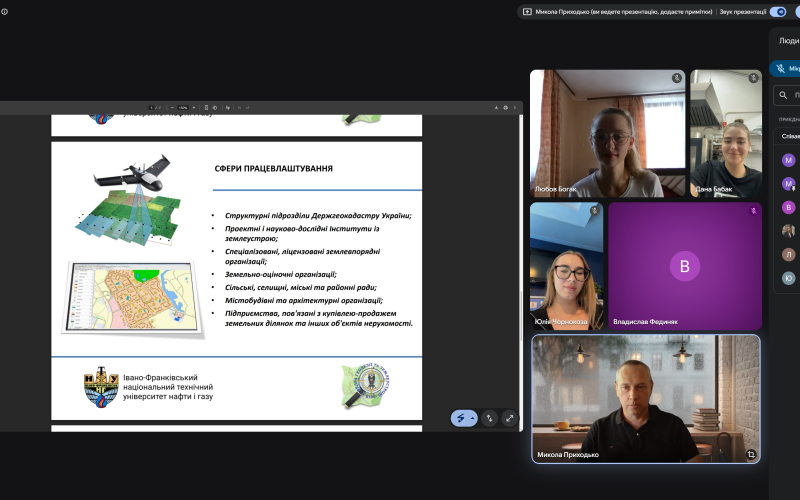Click the brown 'Л' participant avatar
This screenshot has width=800, height=500.
(788, 254)
